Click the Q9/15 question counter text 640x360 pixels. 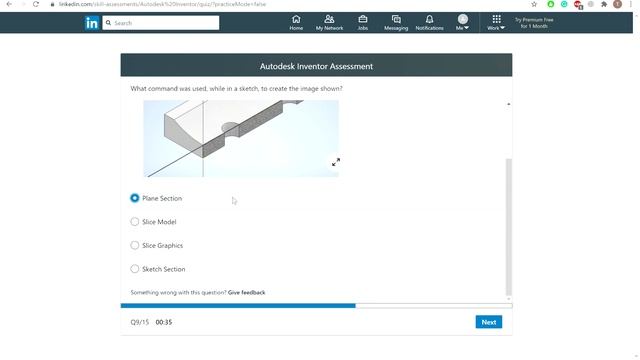140,322
